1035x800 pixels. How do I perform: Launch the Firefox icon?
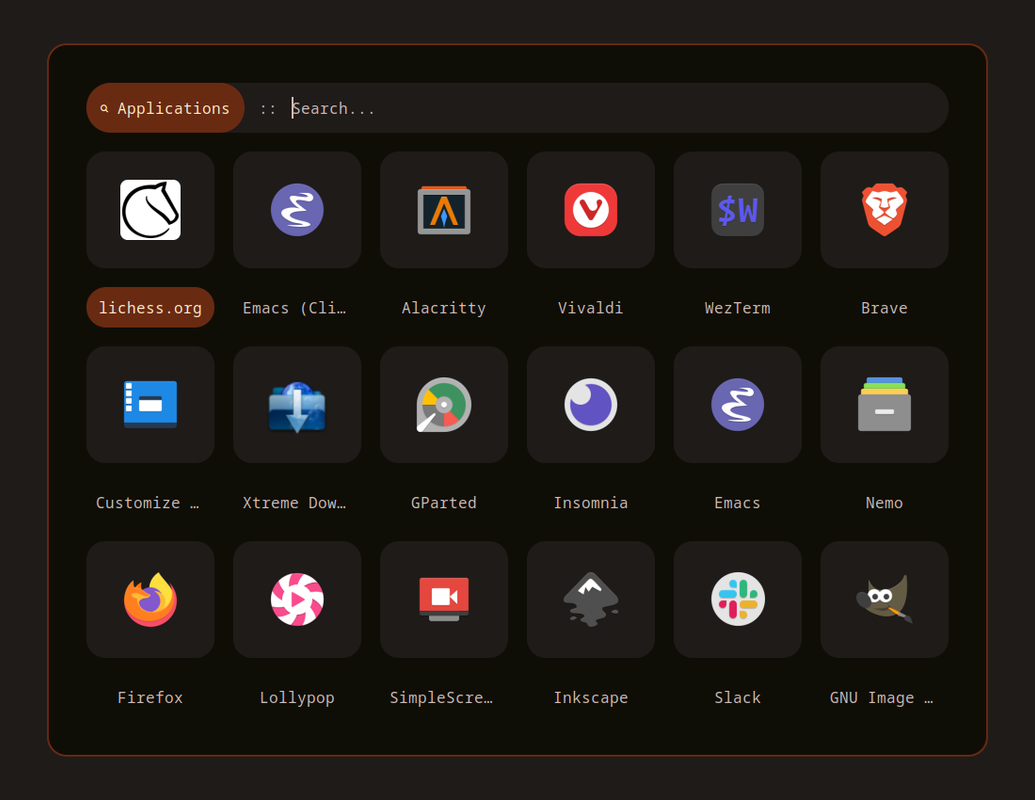click(150, 599)
